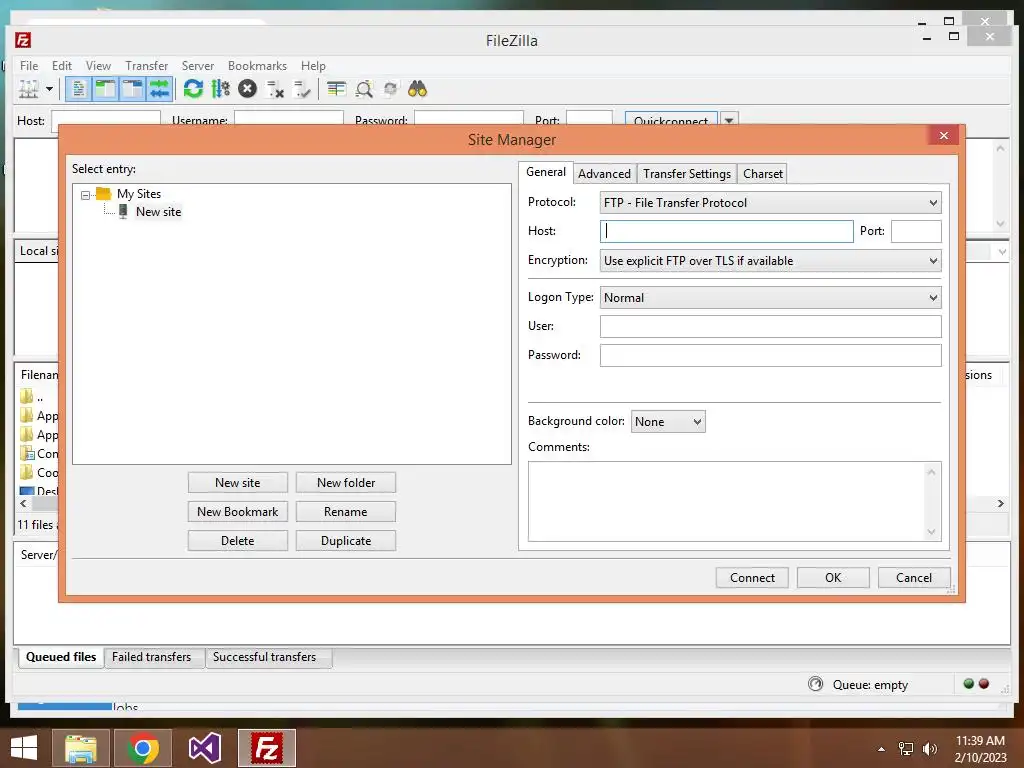
Task: Click the New site button
Action: (x=238, y=483)
